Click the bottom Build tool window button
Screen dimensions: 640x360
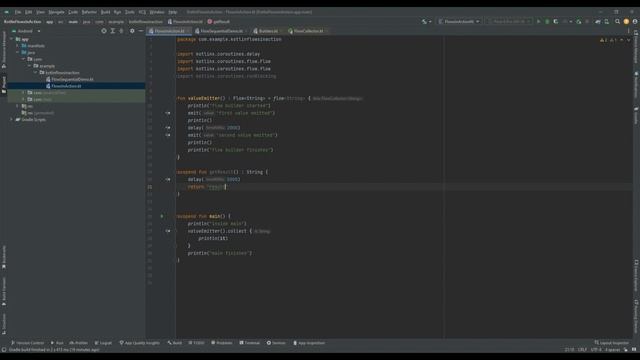tap(175, 343)
